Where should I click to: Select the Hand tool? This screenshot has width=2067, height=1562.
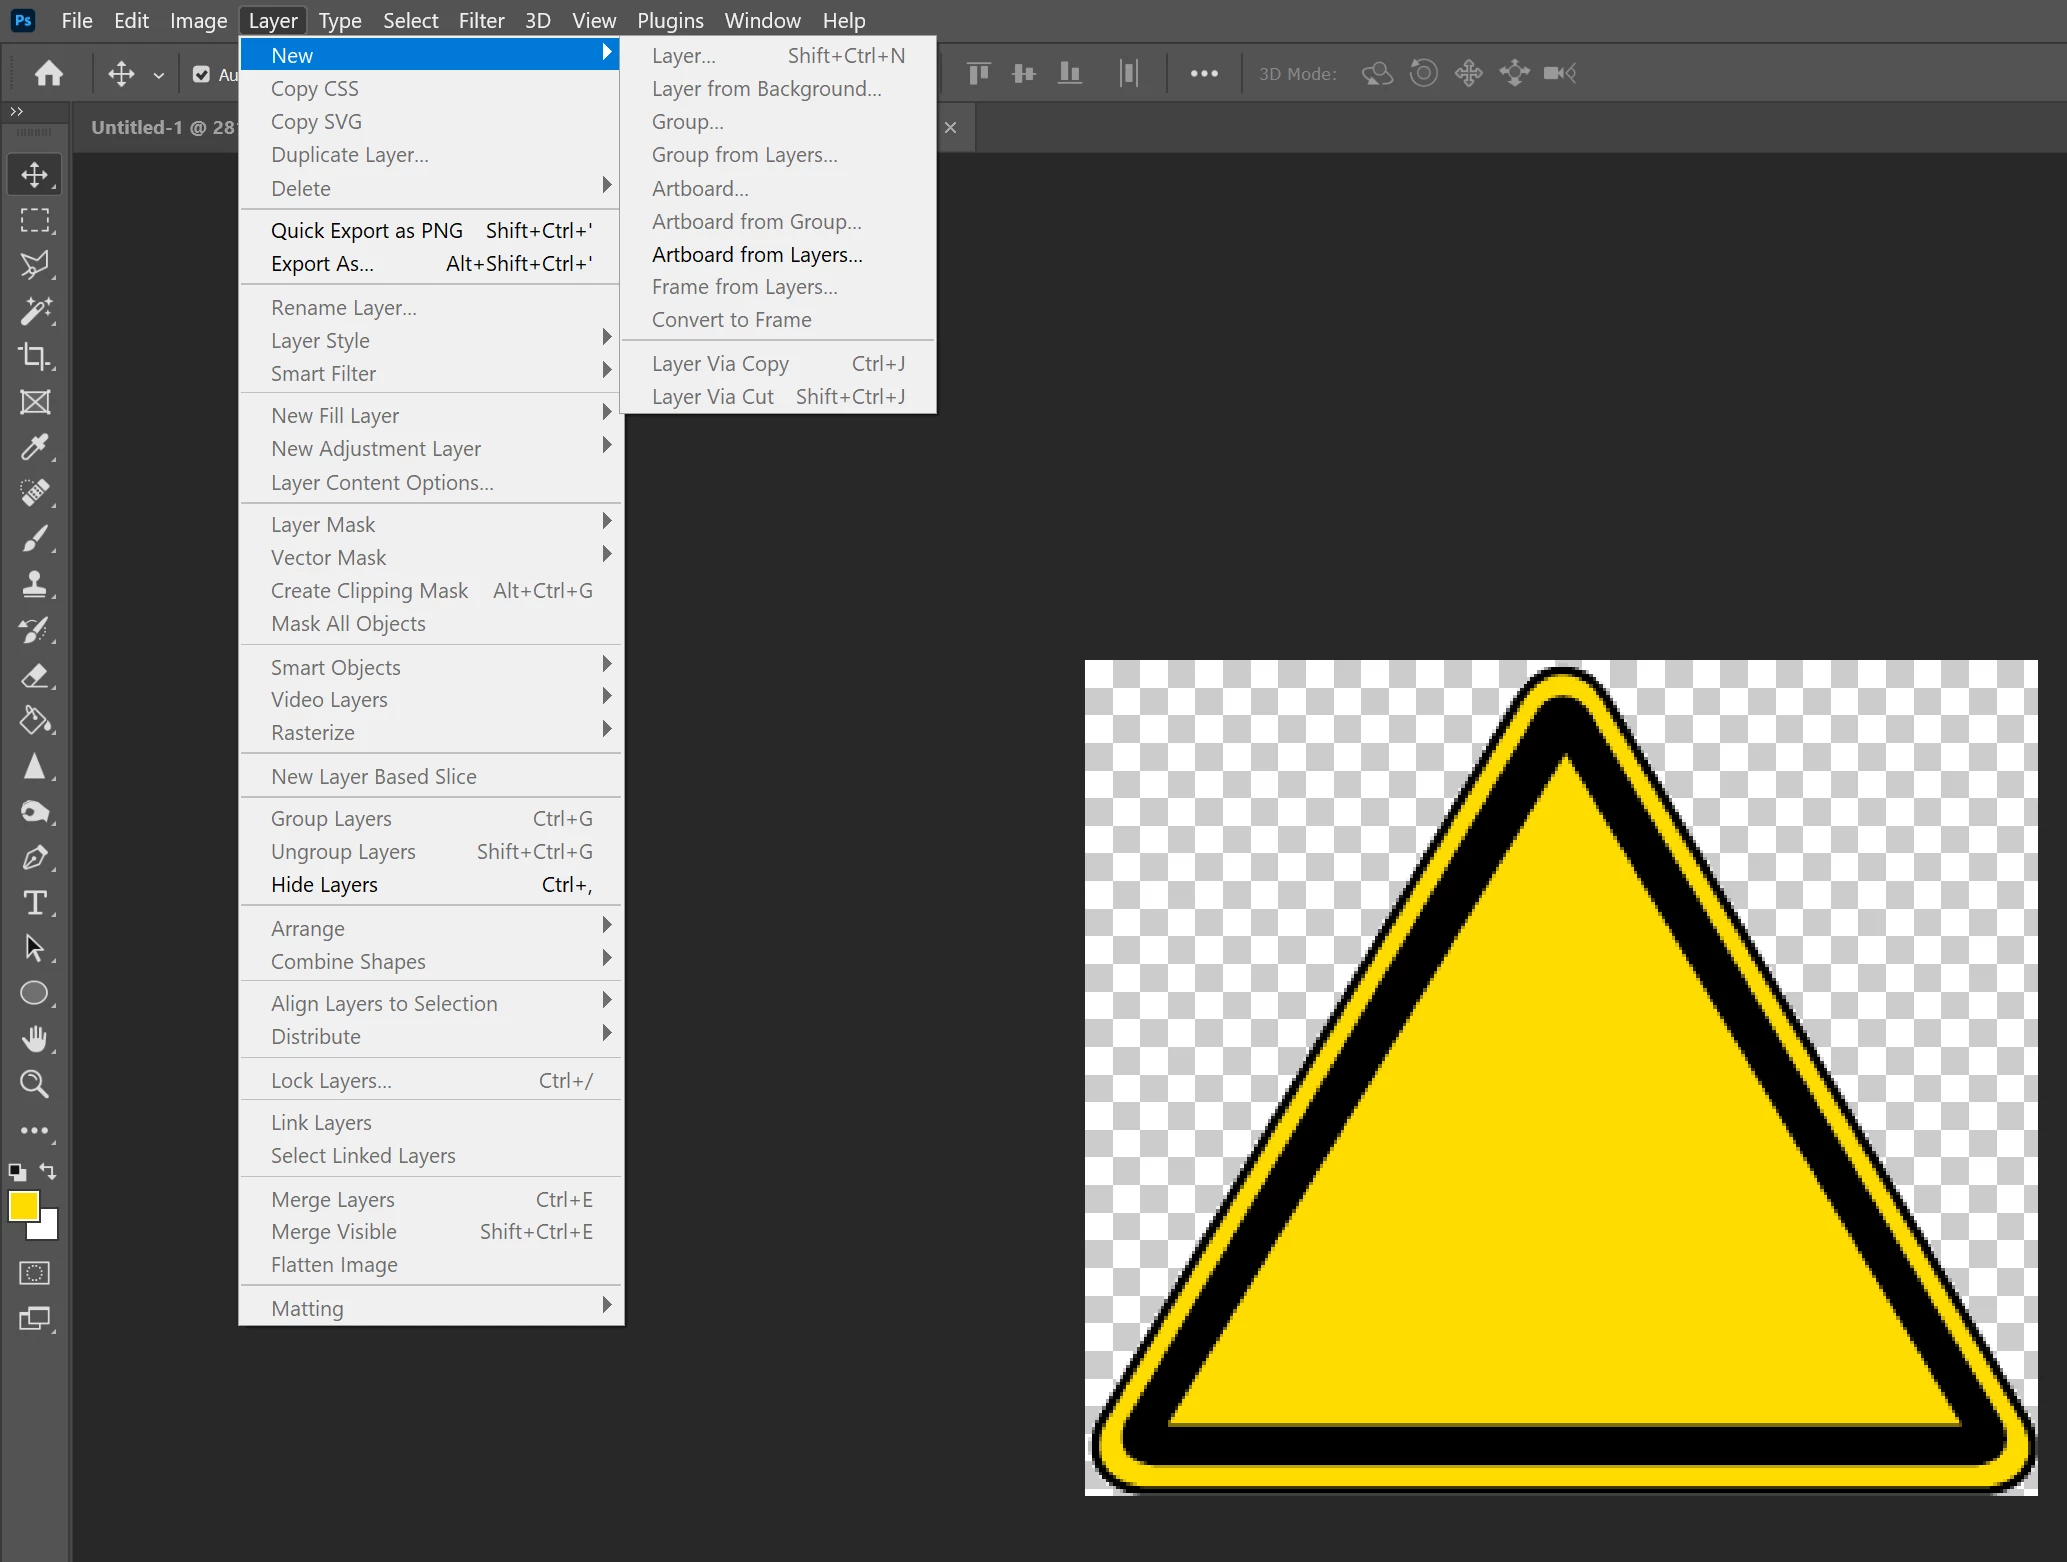click(x=35, y=1039)
